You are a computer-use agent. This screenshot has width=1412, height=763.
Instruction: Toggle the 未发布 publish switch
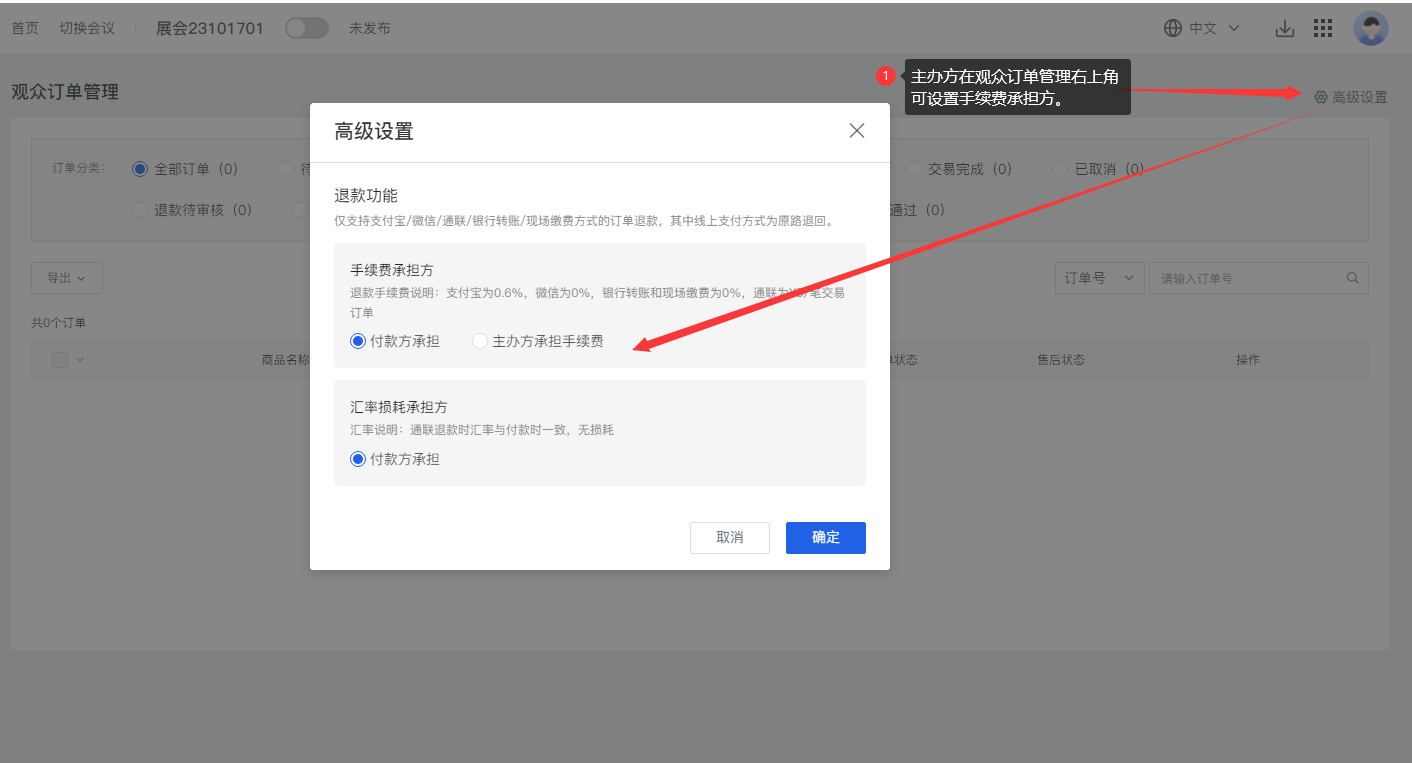pos(307,28)
